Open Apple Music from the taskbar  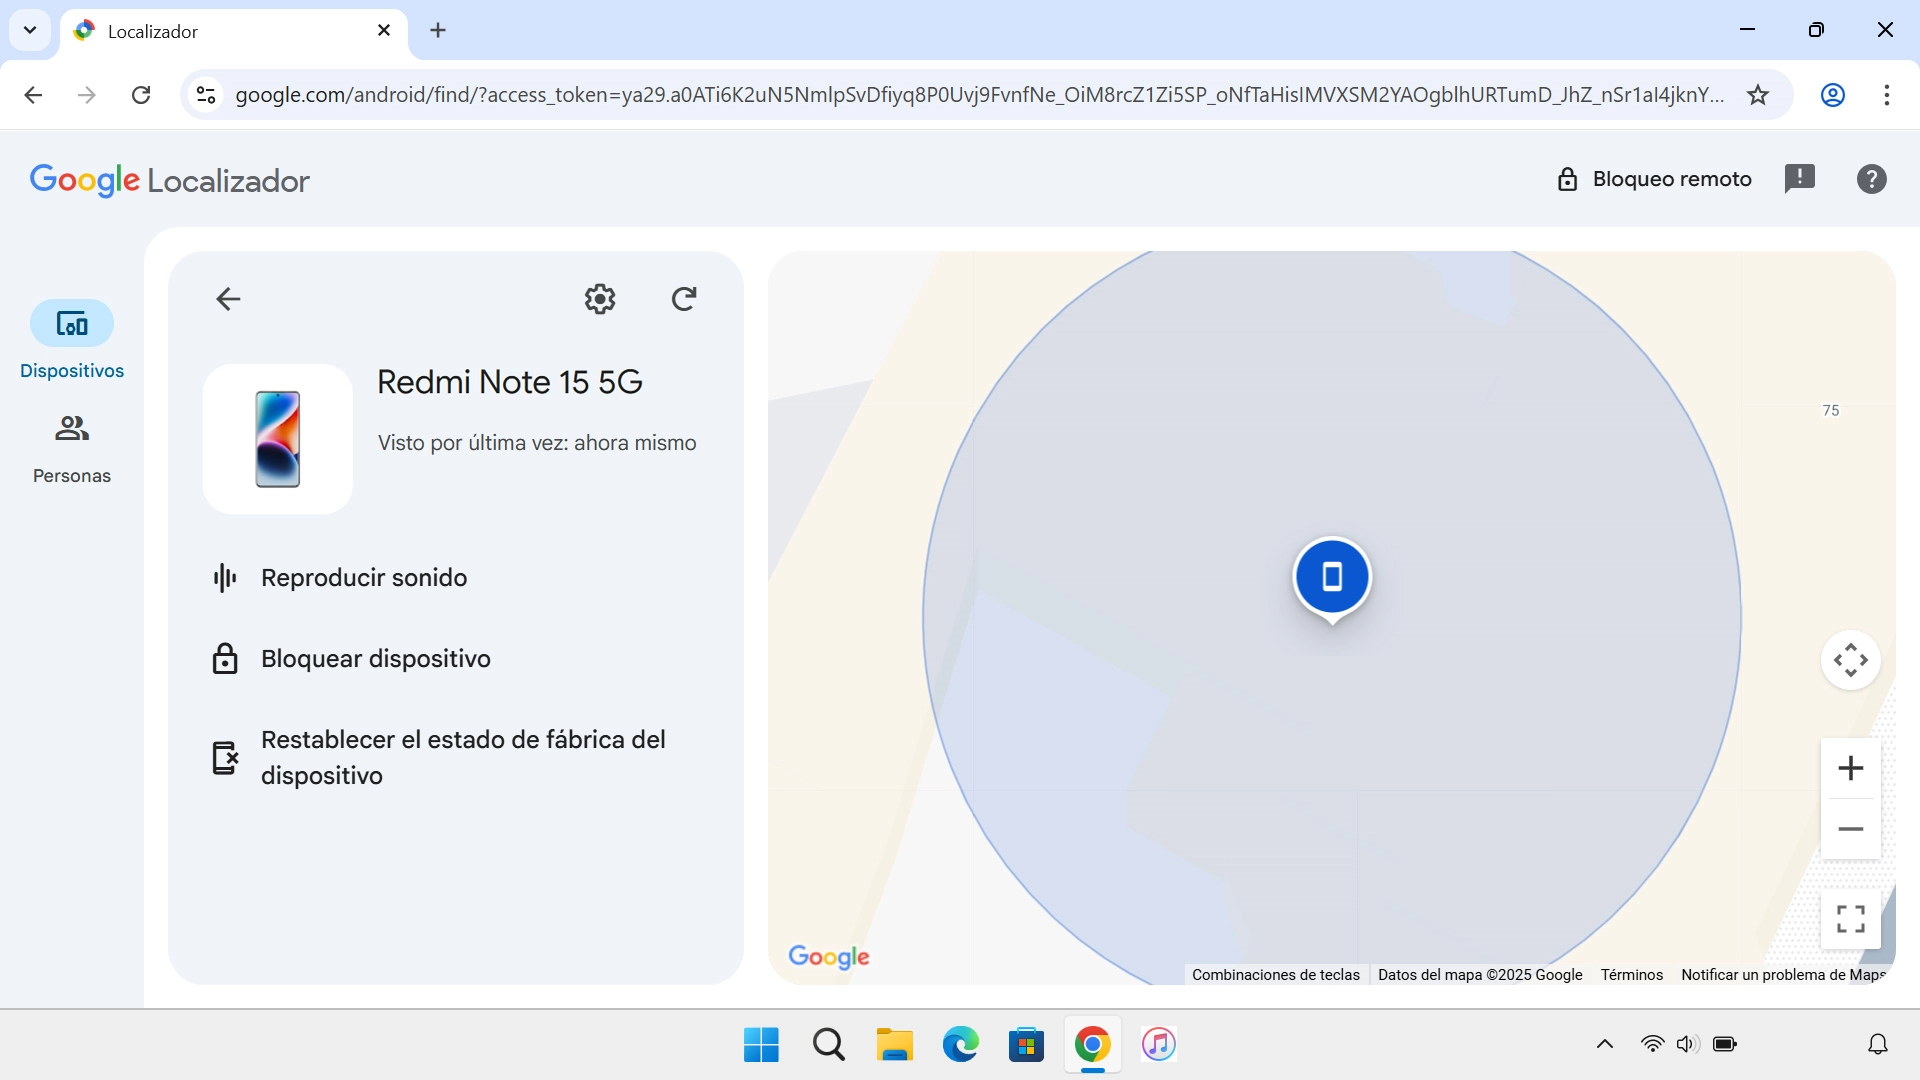(x=1157, y=1044)
